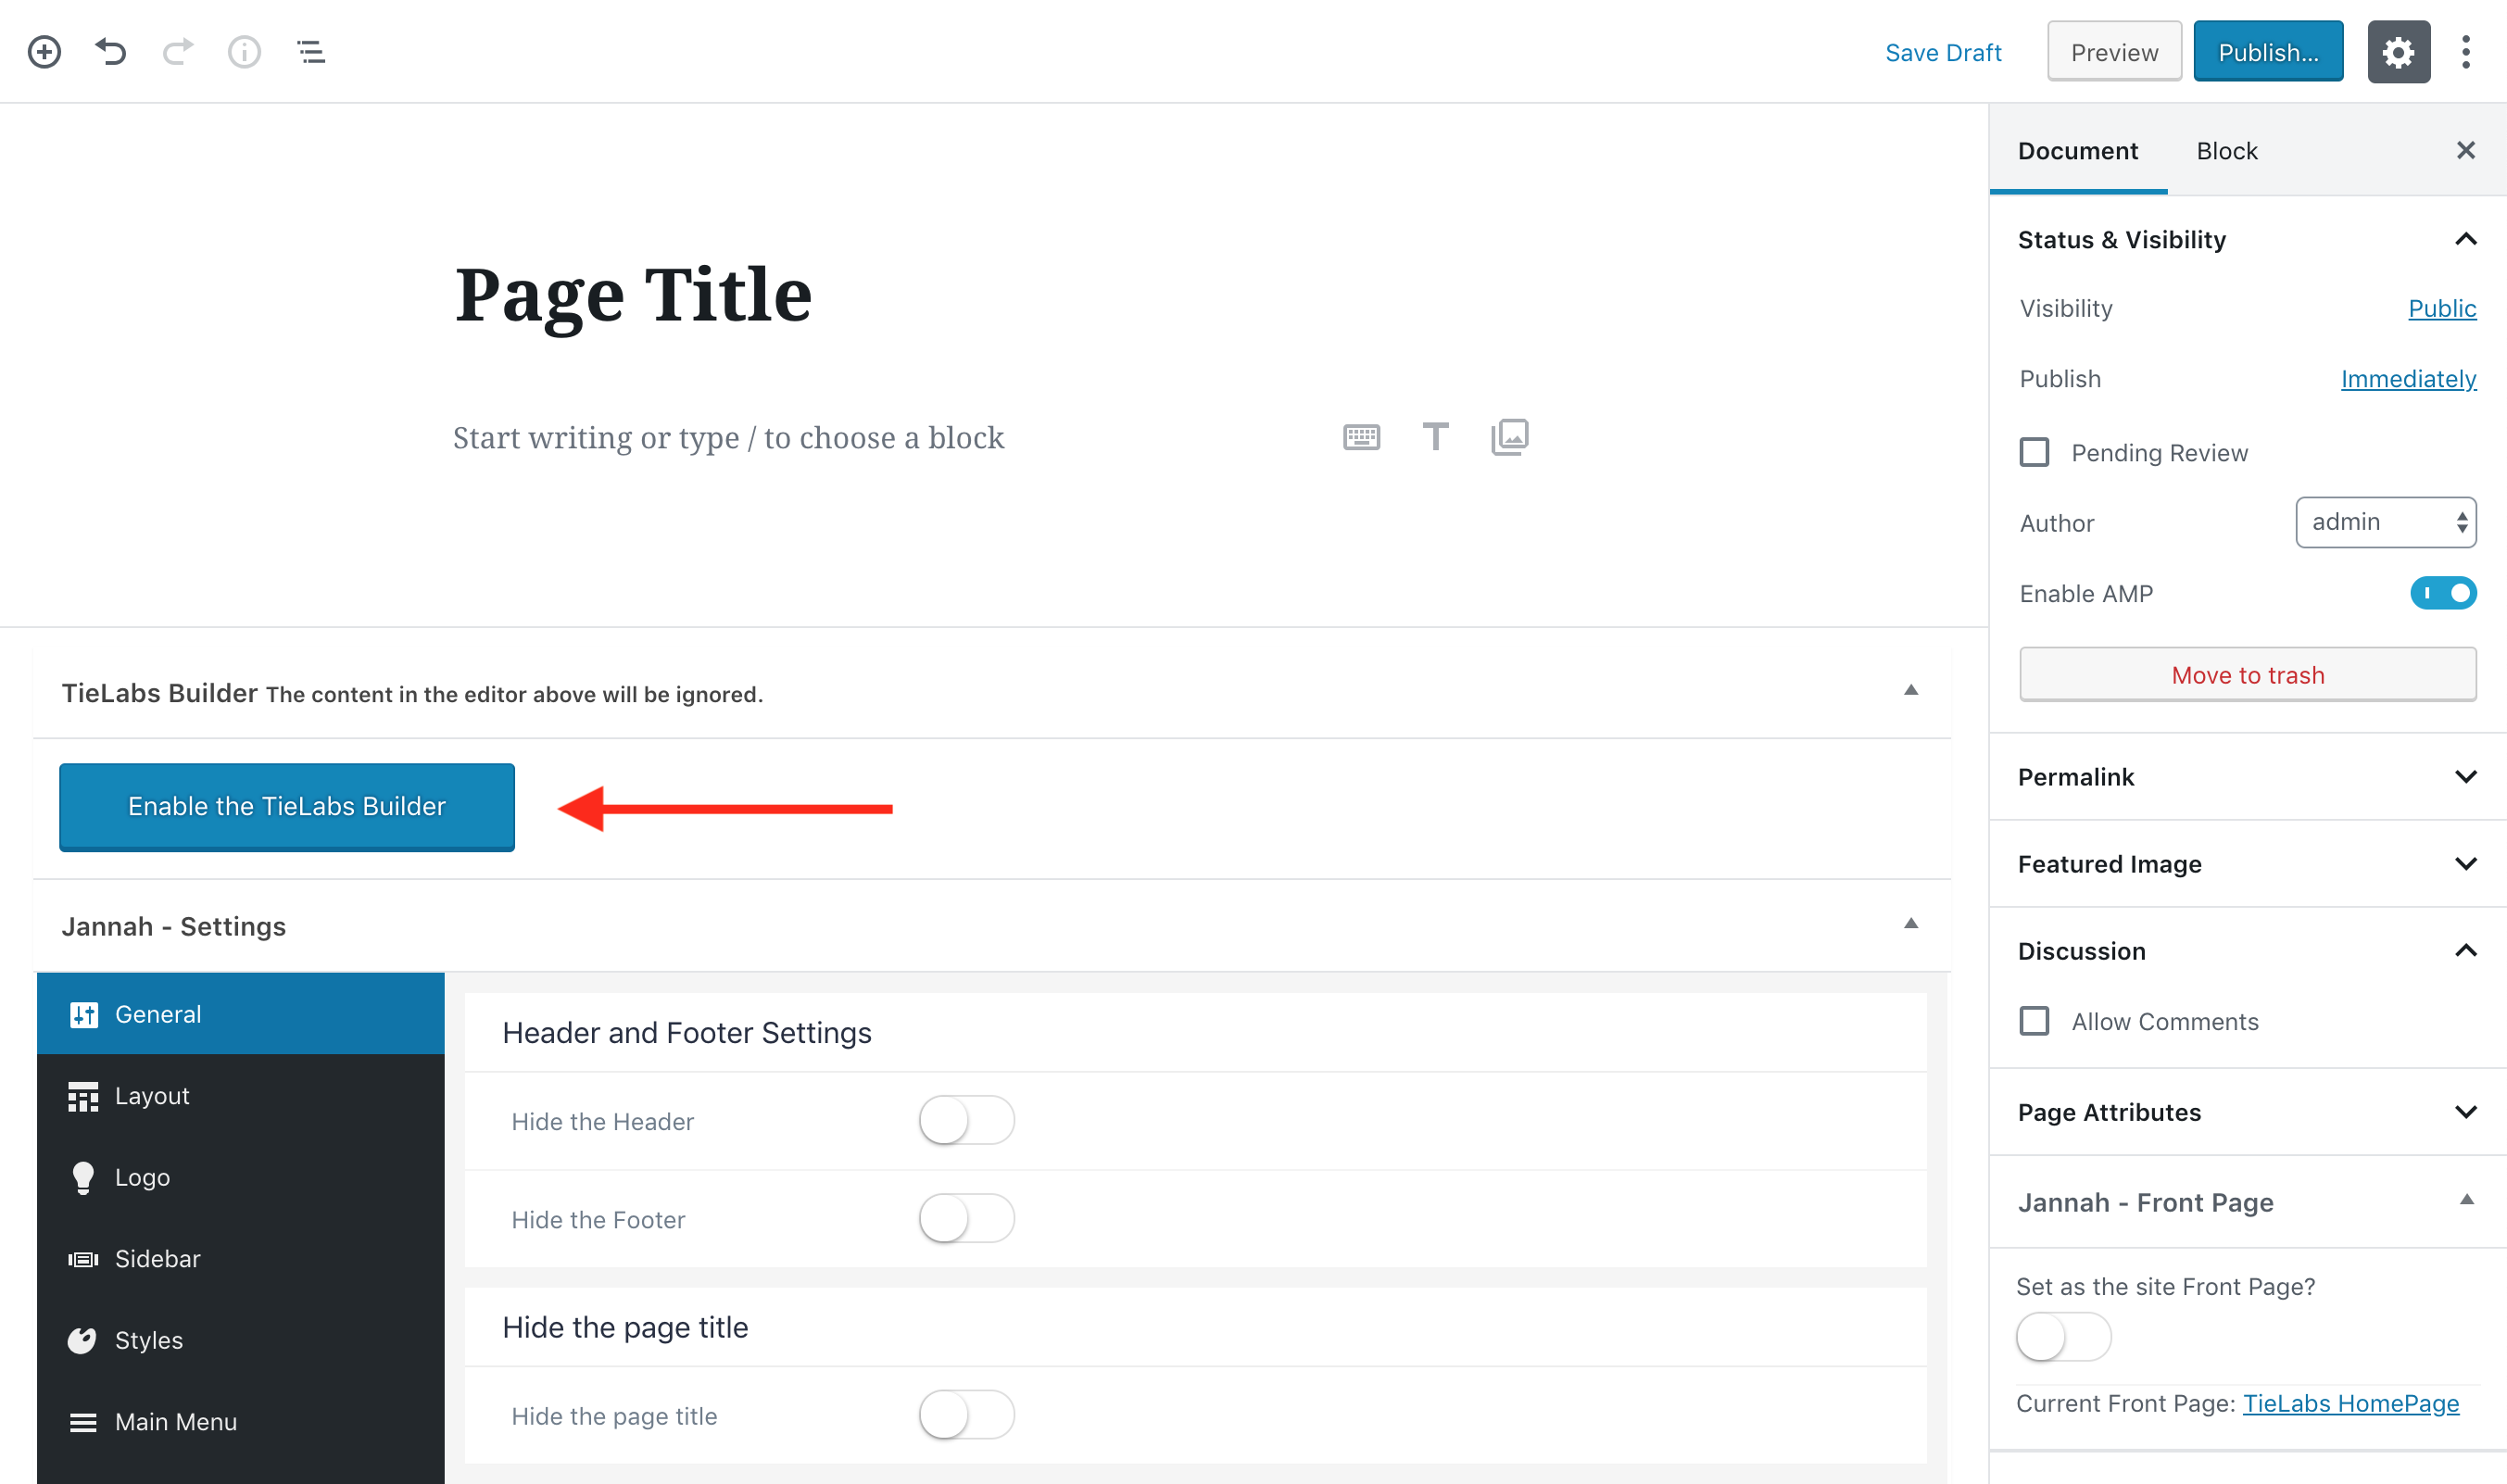Viewport: 2507px width, 1484px height.
Task: Toggle Set as the site Front Page switch
Action: [x=2063, y=1337]
